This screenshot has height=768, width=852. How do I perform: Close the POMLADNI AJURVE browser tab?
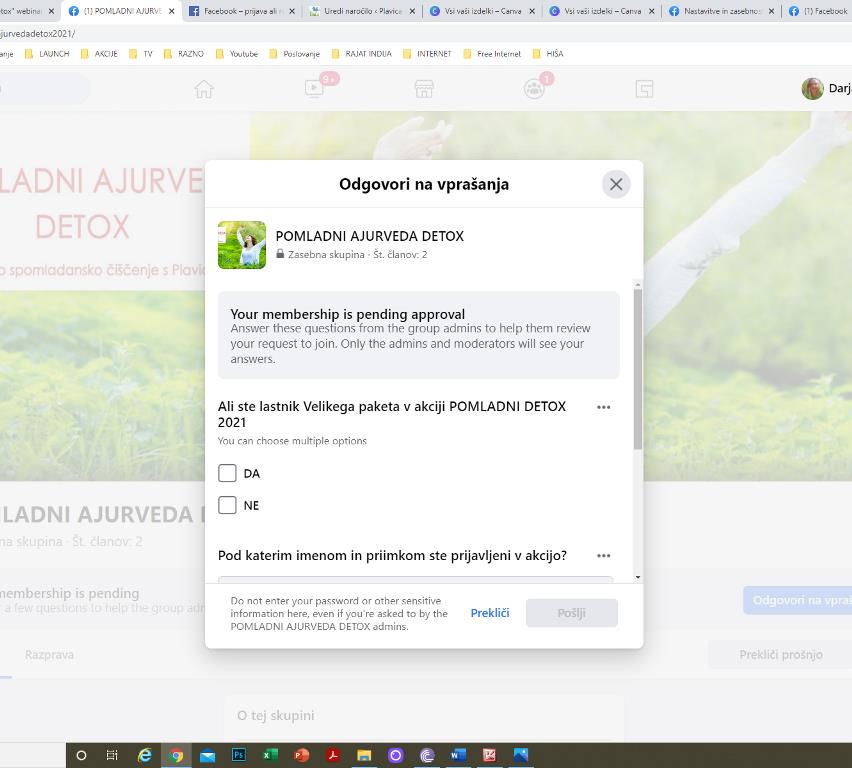tap(172, 11)
